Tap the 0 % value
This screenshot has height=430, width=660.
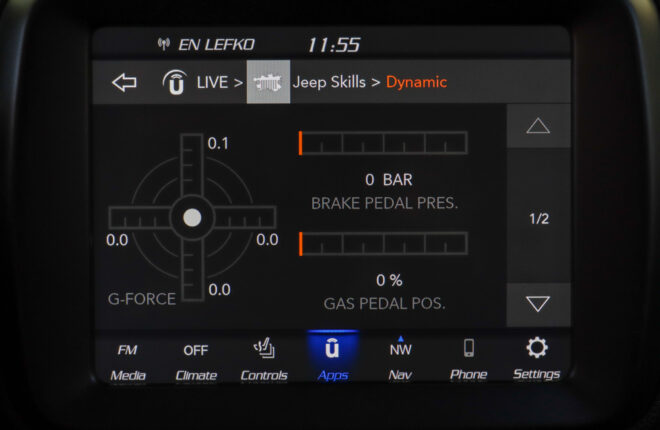[389, 280]
